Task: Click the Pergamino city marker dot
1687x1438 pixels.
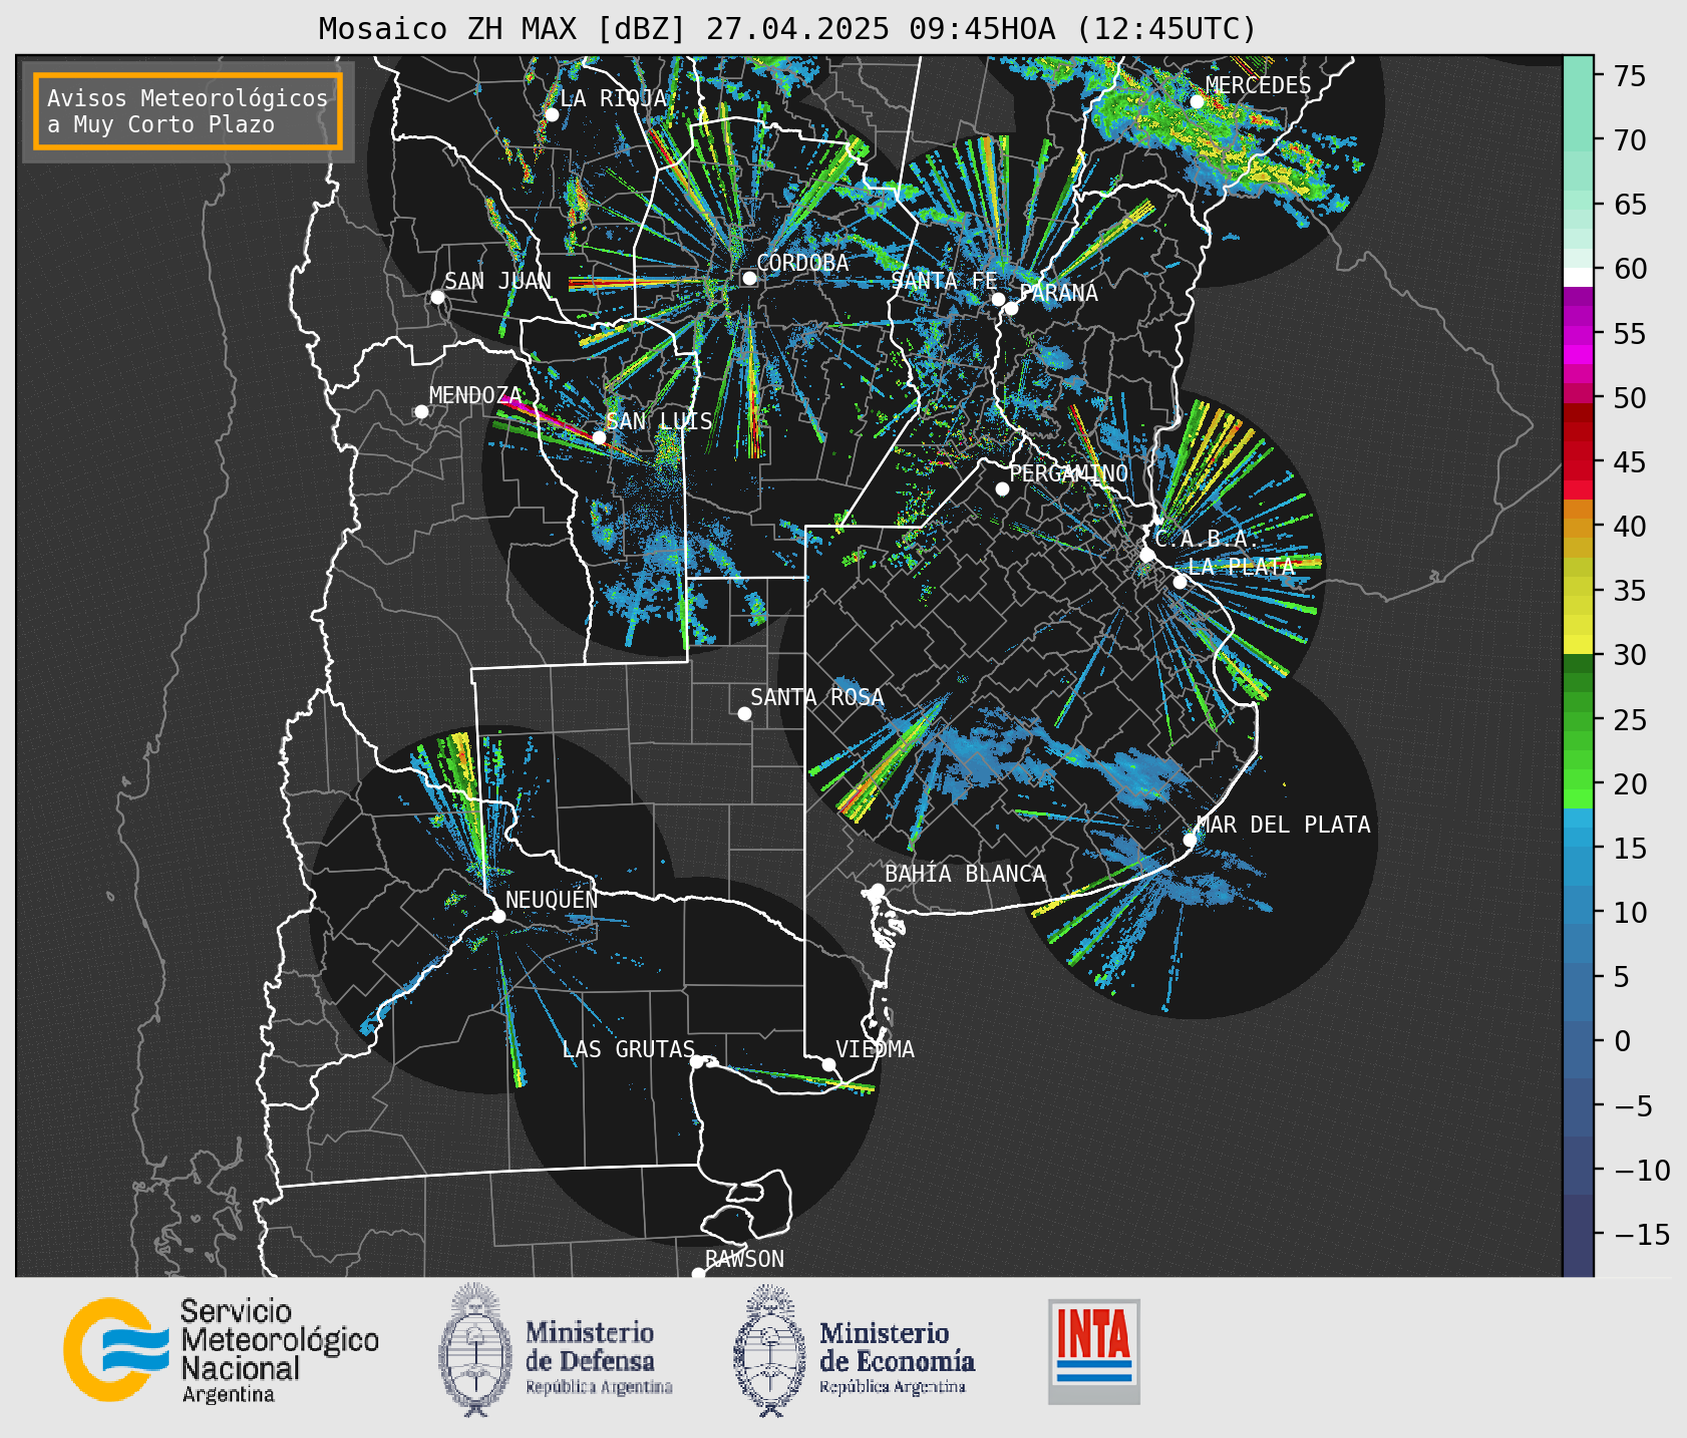Action: click(x=1002, y=489)
